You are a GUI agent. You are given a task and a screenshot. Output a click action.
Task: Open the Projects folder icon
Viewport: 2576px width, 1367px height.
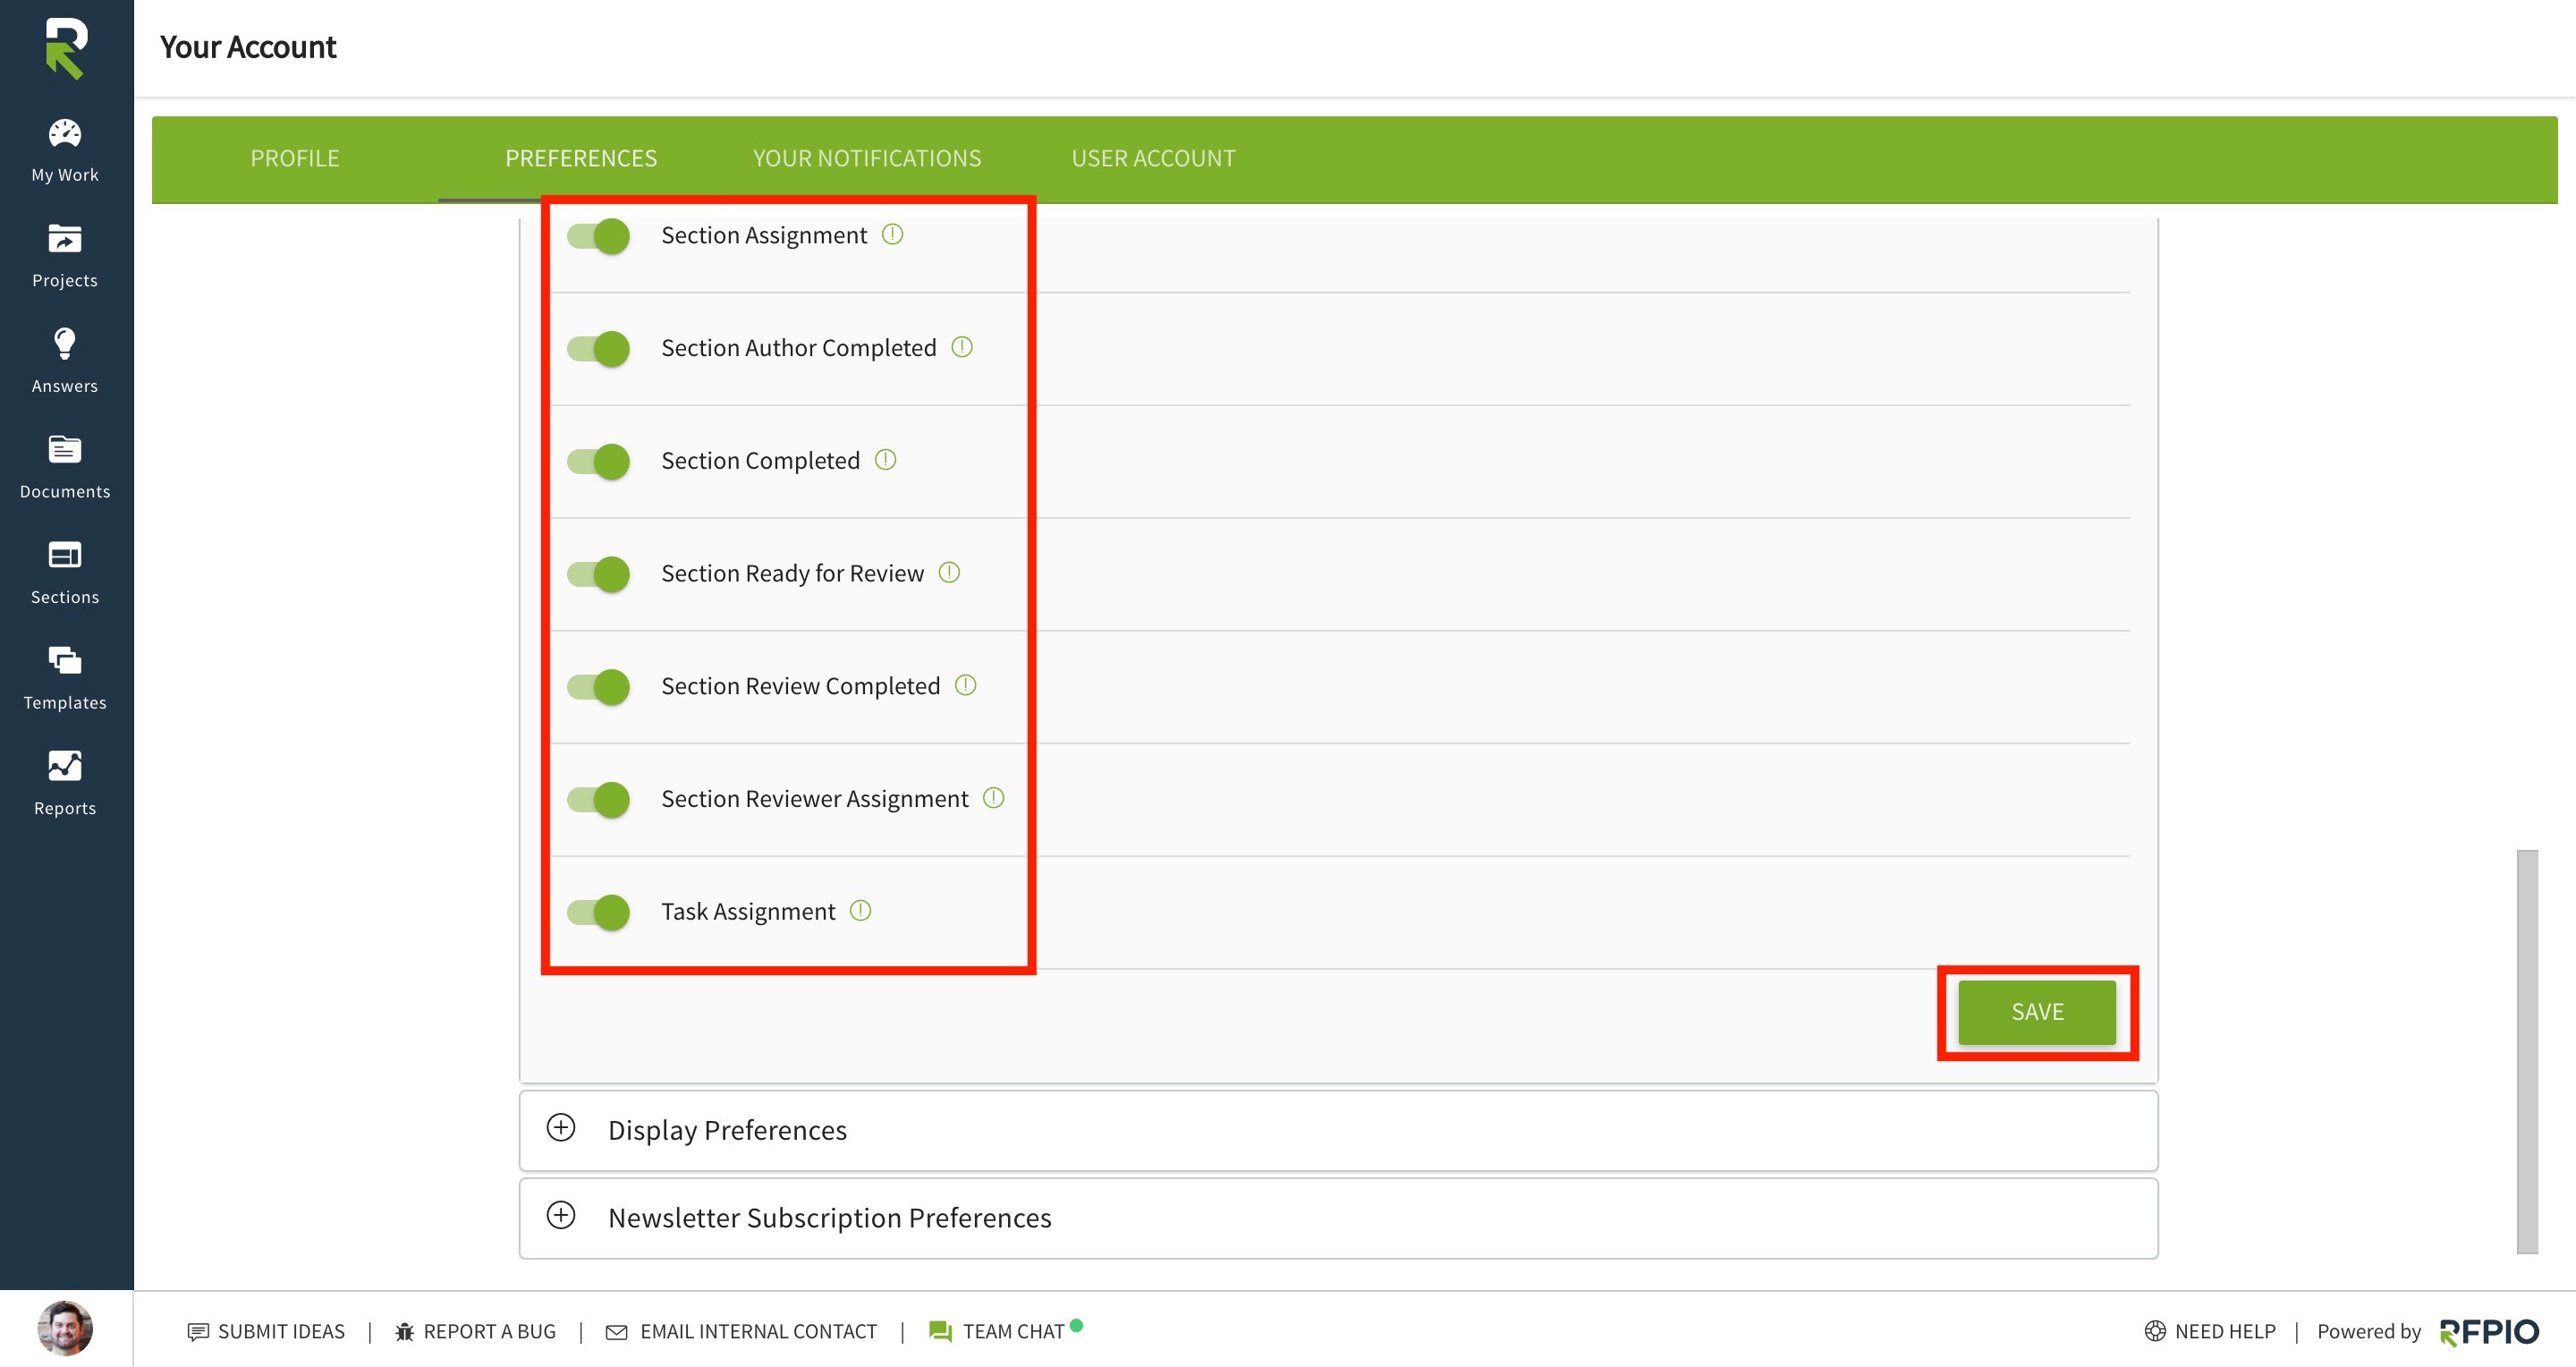(65, 239)
